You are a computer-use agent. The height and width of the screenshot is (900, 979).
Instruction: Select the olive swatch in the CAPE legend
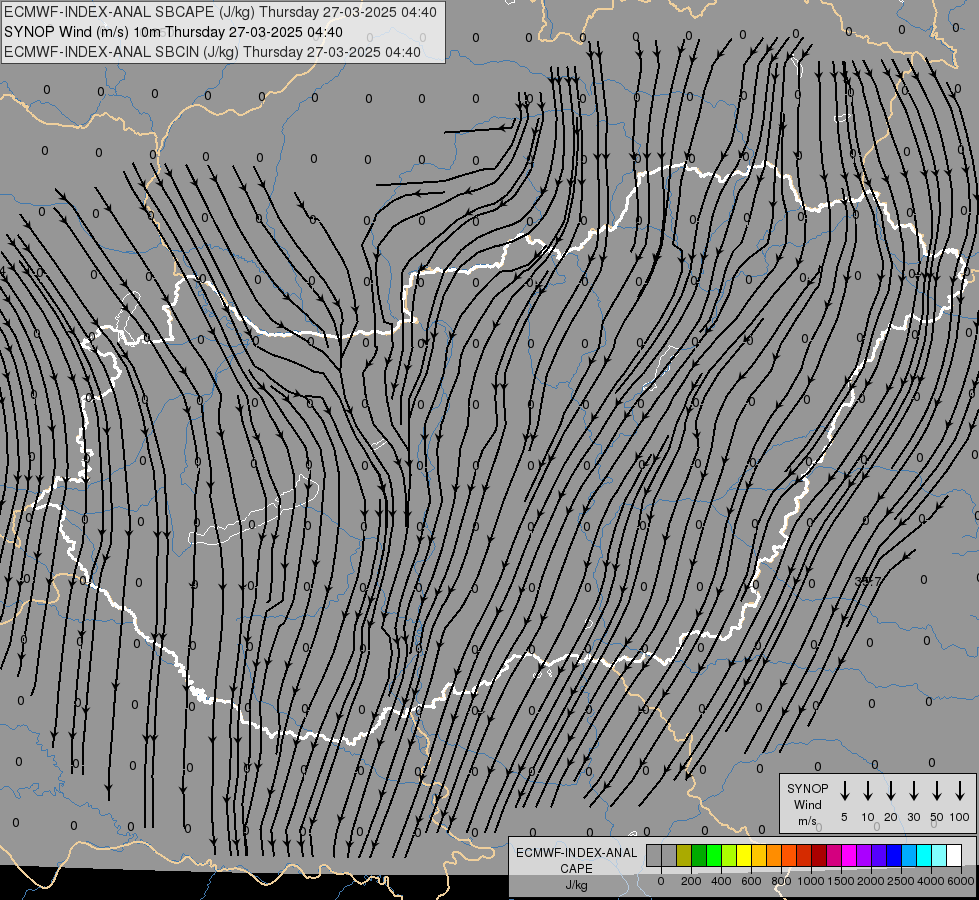tap(684, 855)
